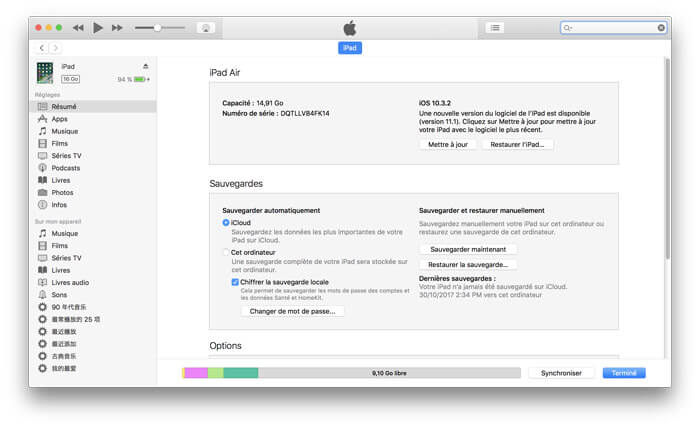Open Résumé in the settings sidebar

[93, 106]
